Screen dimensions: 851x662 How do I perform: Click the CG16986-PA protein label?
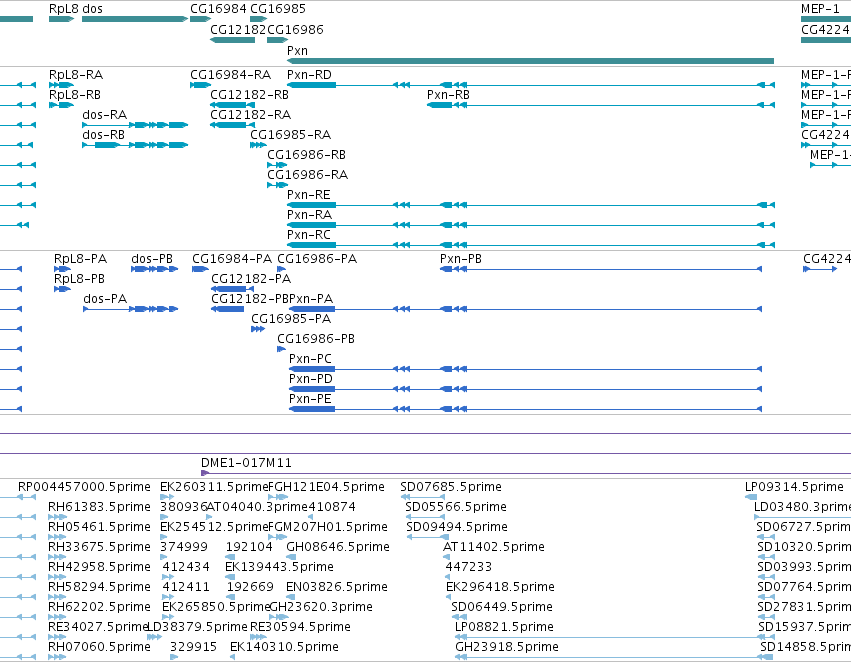(x=317, y=259)
